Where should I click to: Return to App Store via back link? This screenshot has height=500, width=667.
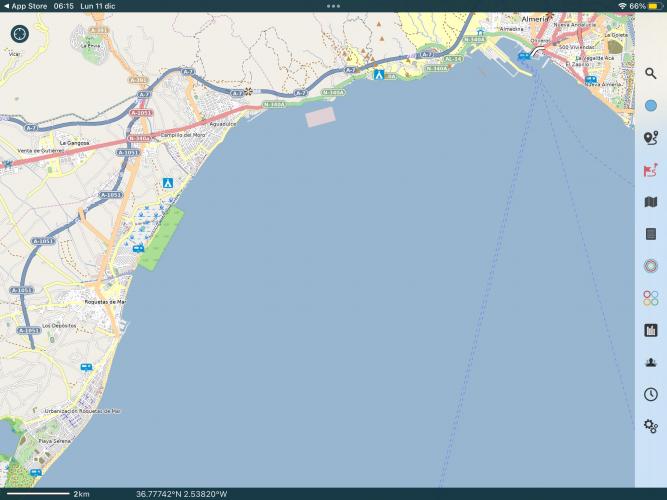pos(27,6)
